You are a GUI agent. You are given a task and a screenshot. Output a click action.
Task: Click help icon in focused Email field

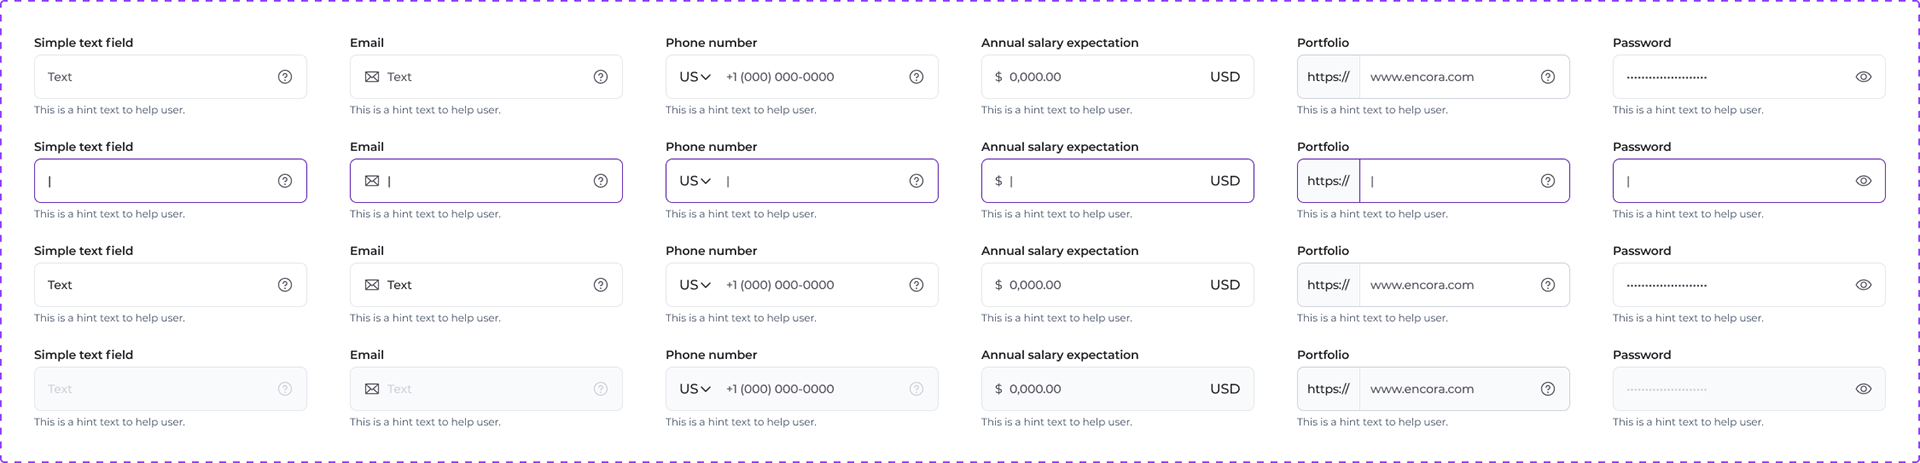click(x=601, y=181)
